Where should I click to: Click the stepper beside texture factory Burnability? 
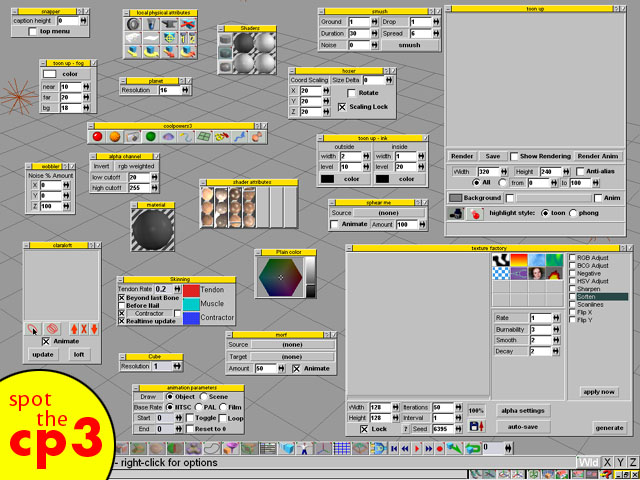[x=556, y=329]
